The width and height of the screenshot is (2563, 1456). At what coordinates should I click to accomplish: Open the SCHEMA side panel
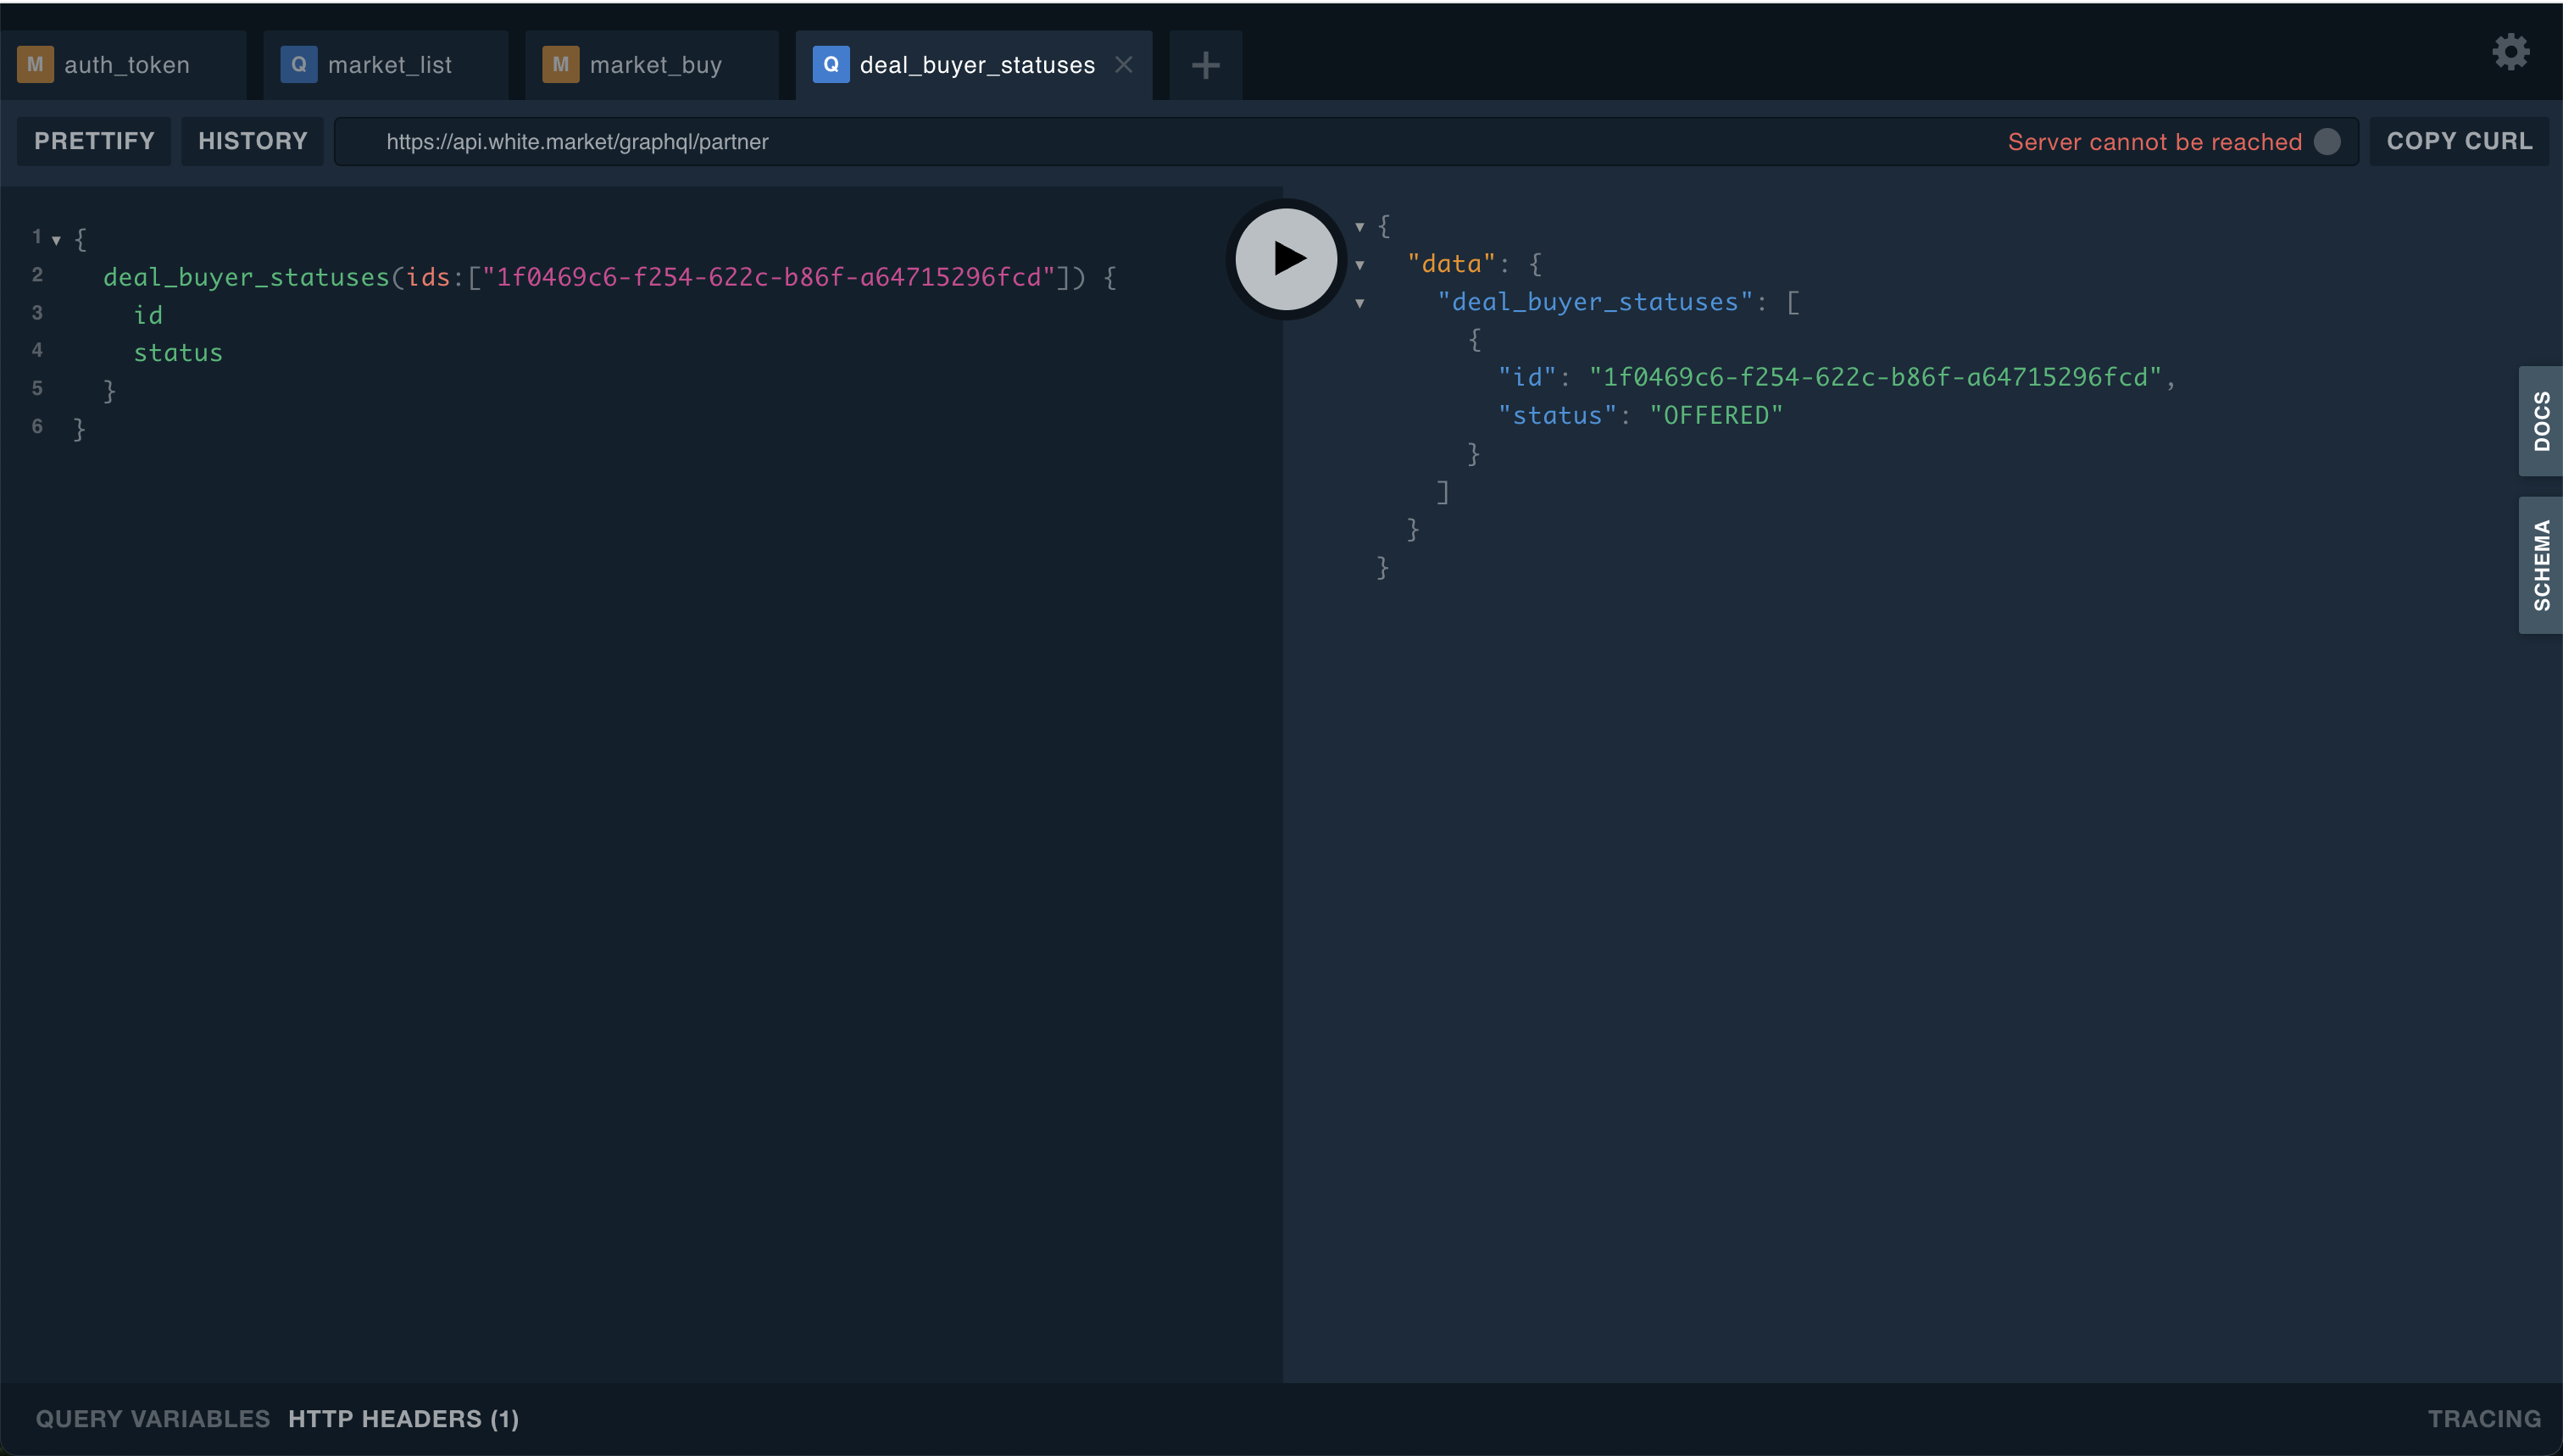point(2540,565)
